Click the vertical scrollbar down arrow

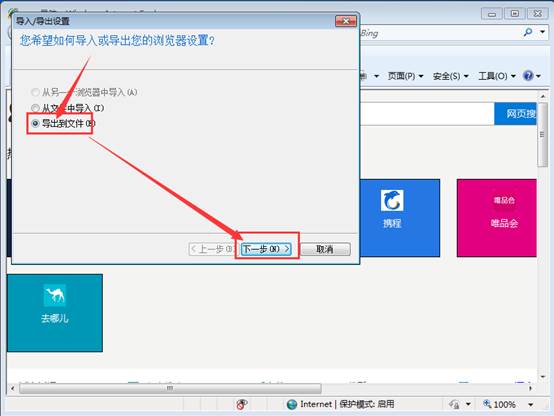543,377
